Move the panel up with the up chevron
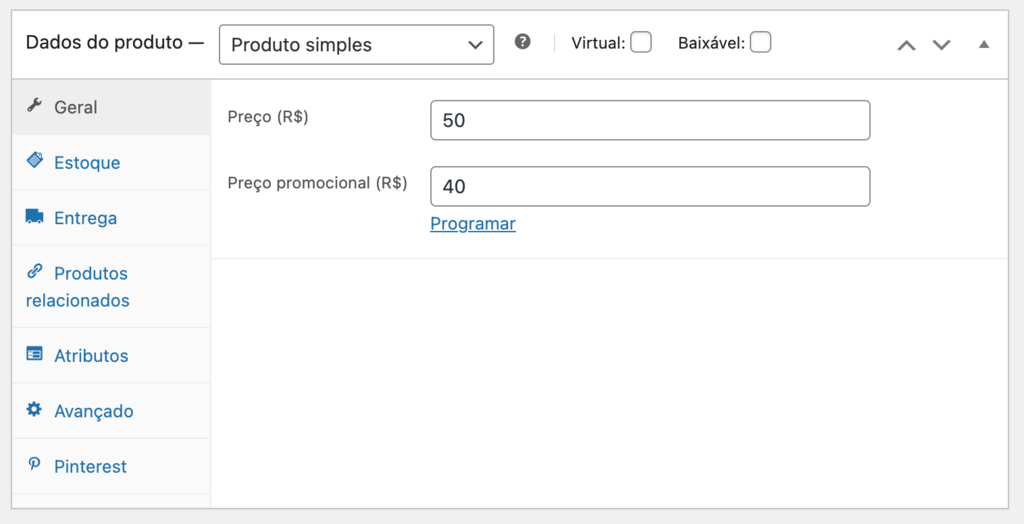This screenshot has width=1024, height=524. (906, 45)
